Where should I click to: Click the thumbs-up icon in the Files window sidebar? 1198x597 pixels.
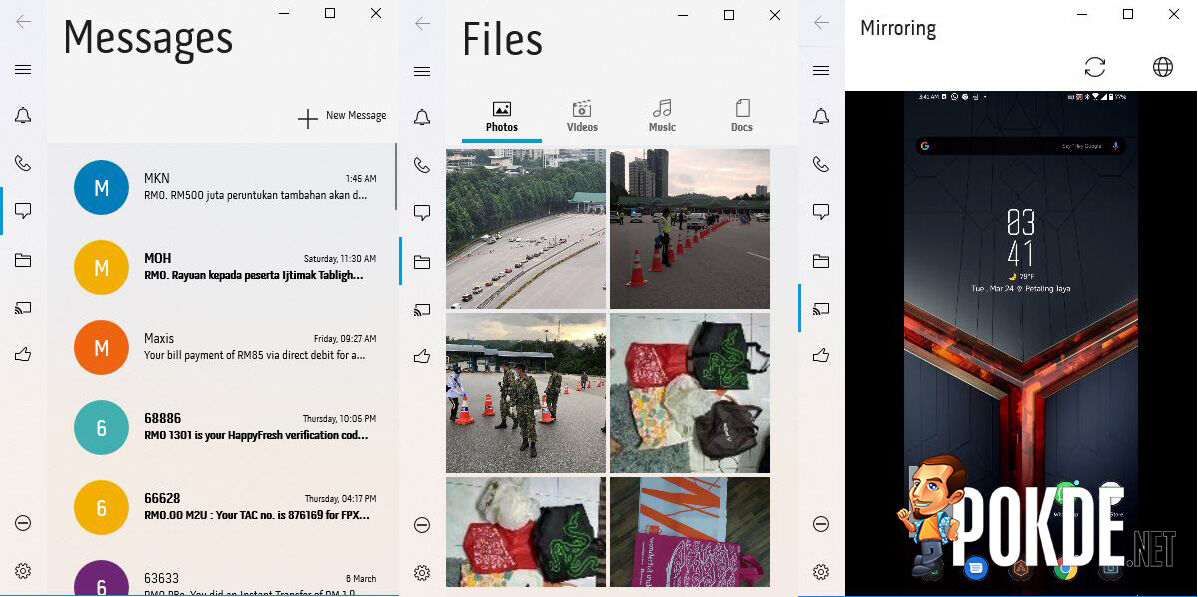coord(422,356)
